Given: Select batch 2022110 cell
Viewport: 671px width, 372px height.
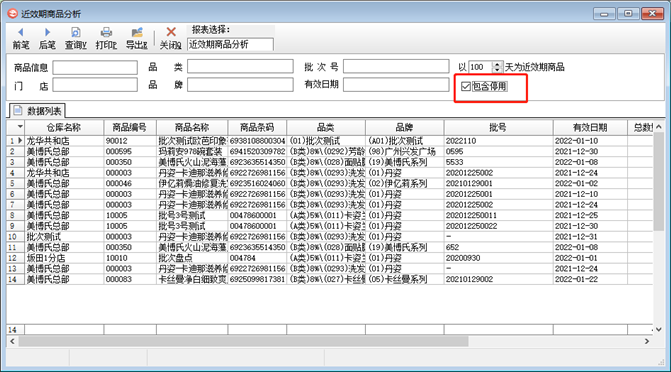Looking at the screenshot, I should coord(498,141).
